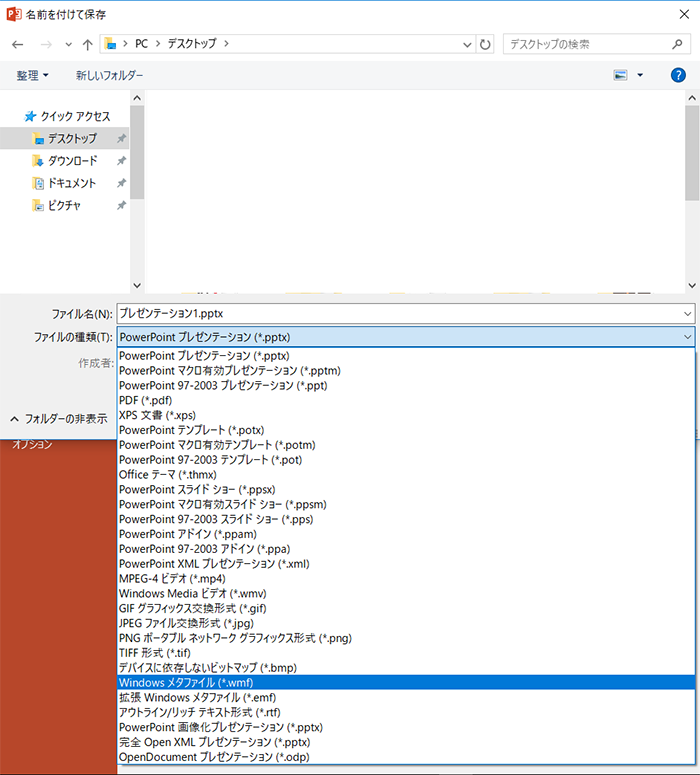The image size is (700, 775).
Task: Click navigation pane scroll down arrow
Action: coord(137,285)
